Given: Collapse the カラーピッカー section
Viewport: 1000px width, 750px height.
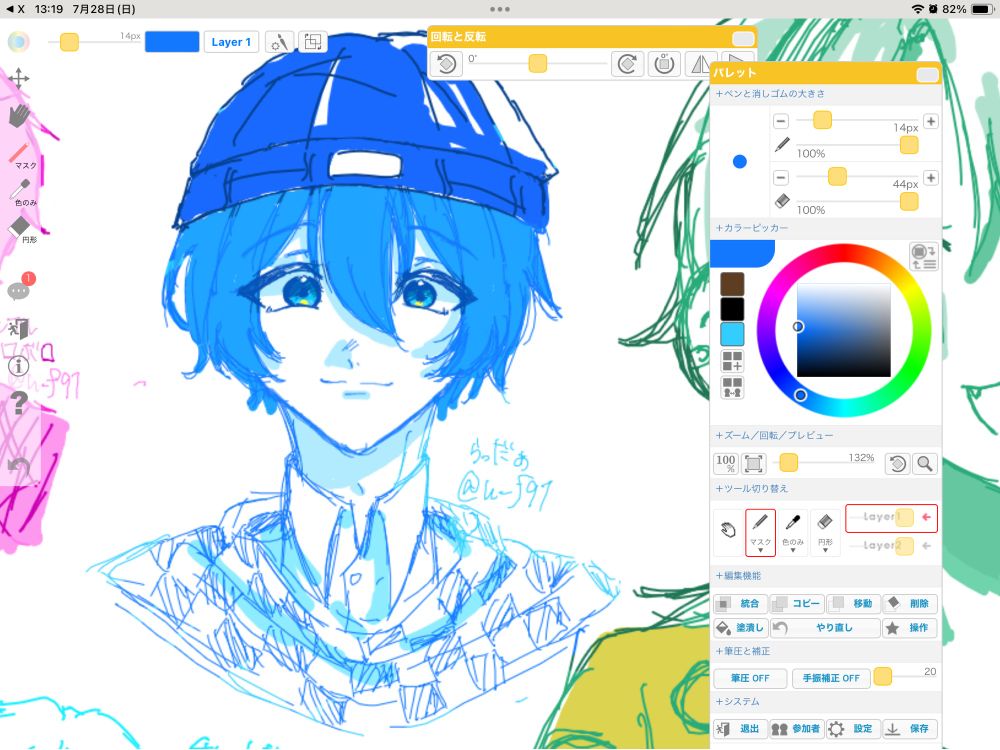Looking at the screenshot, I should click(x=752, y=228).
